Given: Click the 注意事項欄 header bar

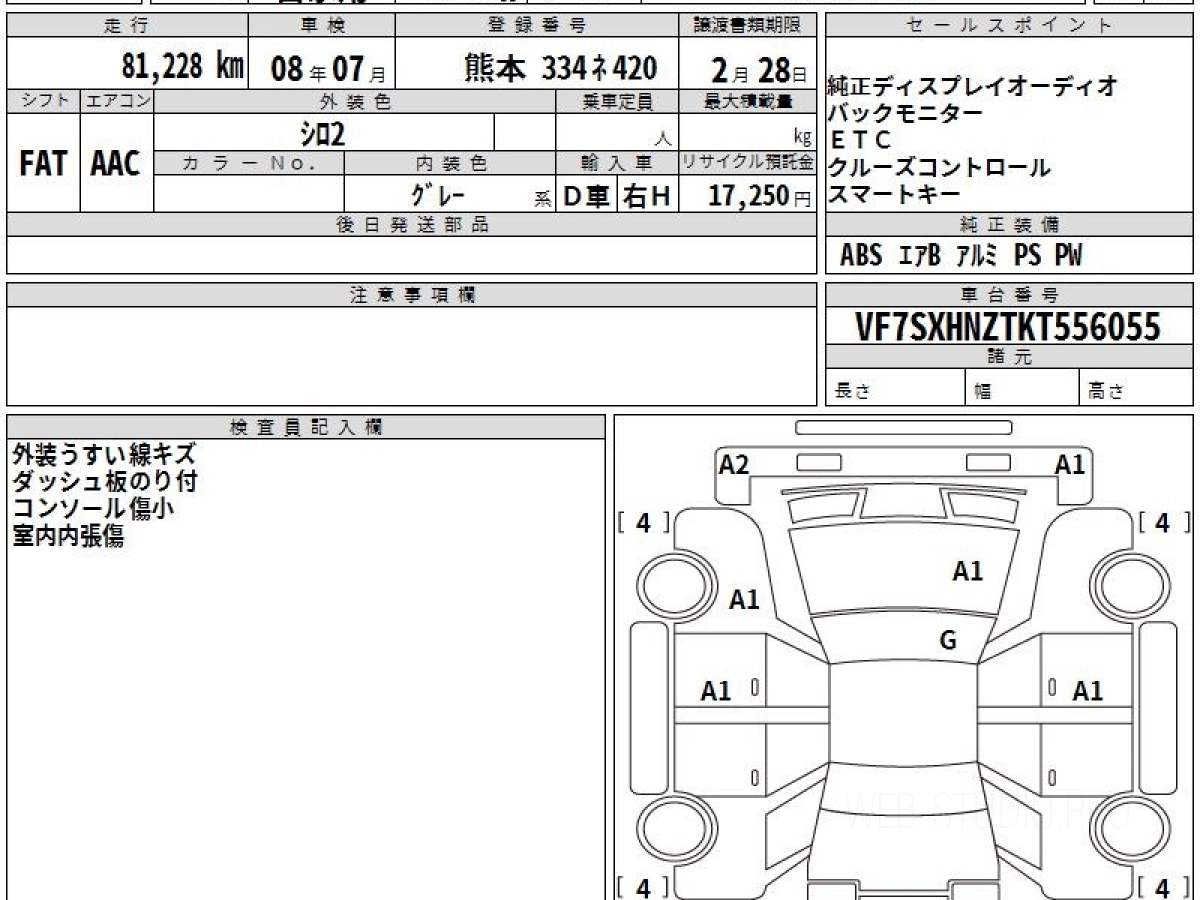Looking at the screenshot, I should [x=412, y=295].
